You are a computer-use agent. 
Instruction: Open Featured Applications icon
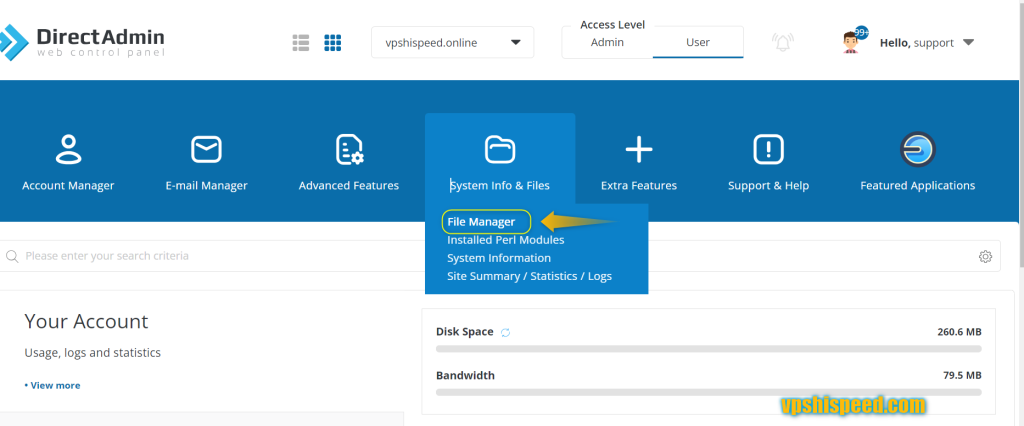point(918,150)
